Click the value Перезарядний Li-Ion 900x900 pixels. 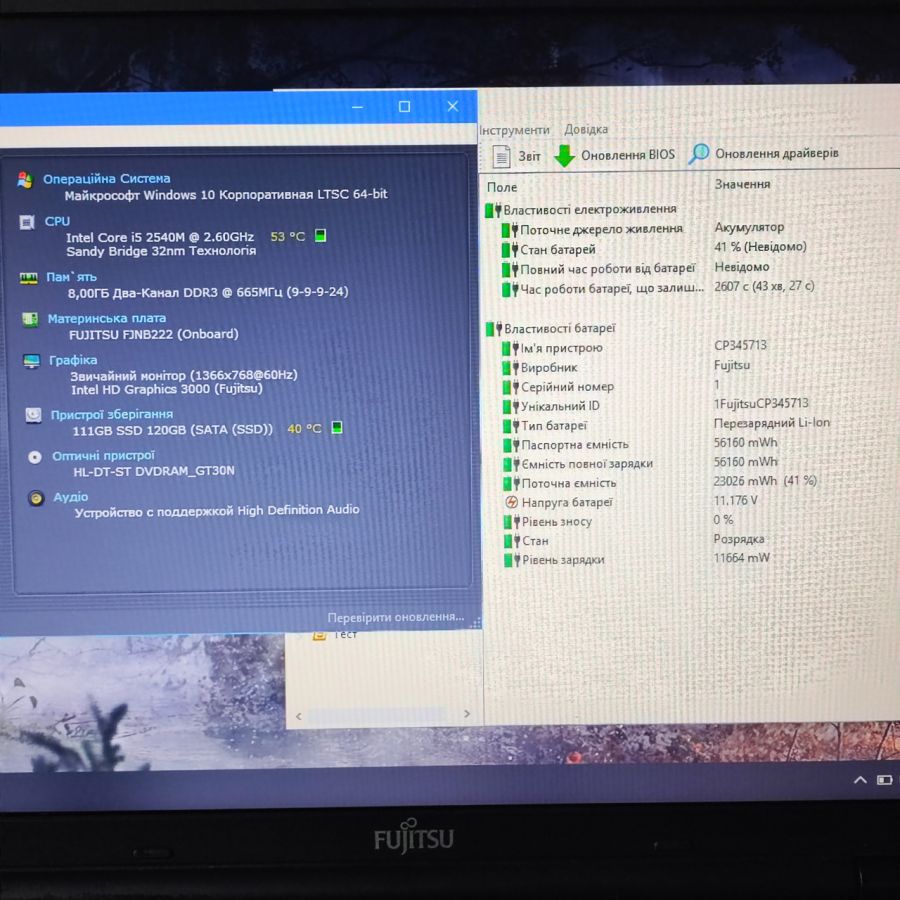tap(771, 424)
